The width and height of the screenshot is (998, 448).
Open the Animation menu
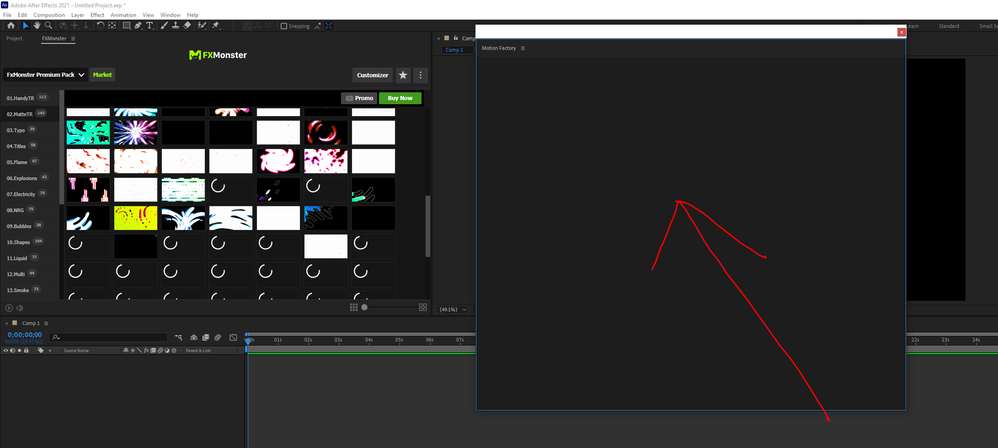(123, 15)
